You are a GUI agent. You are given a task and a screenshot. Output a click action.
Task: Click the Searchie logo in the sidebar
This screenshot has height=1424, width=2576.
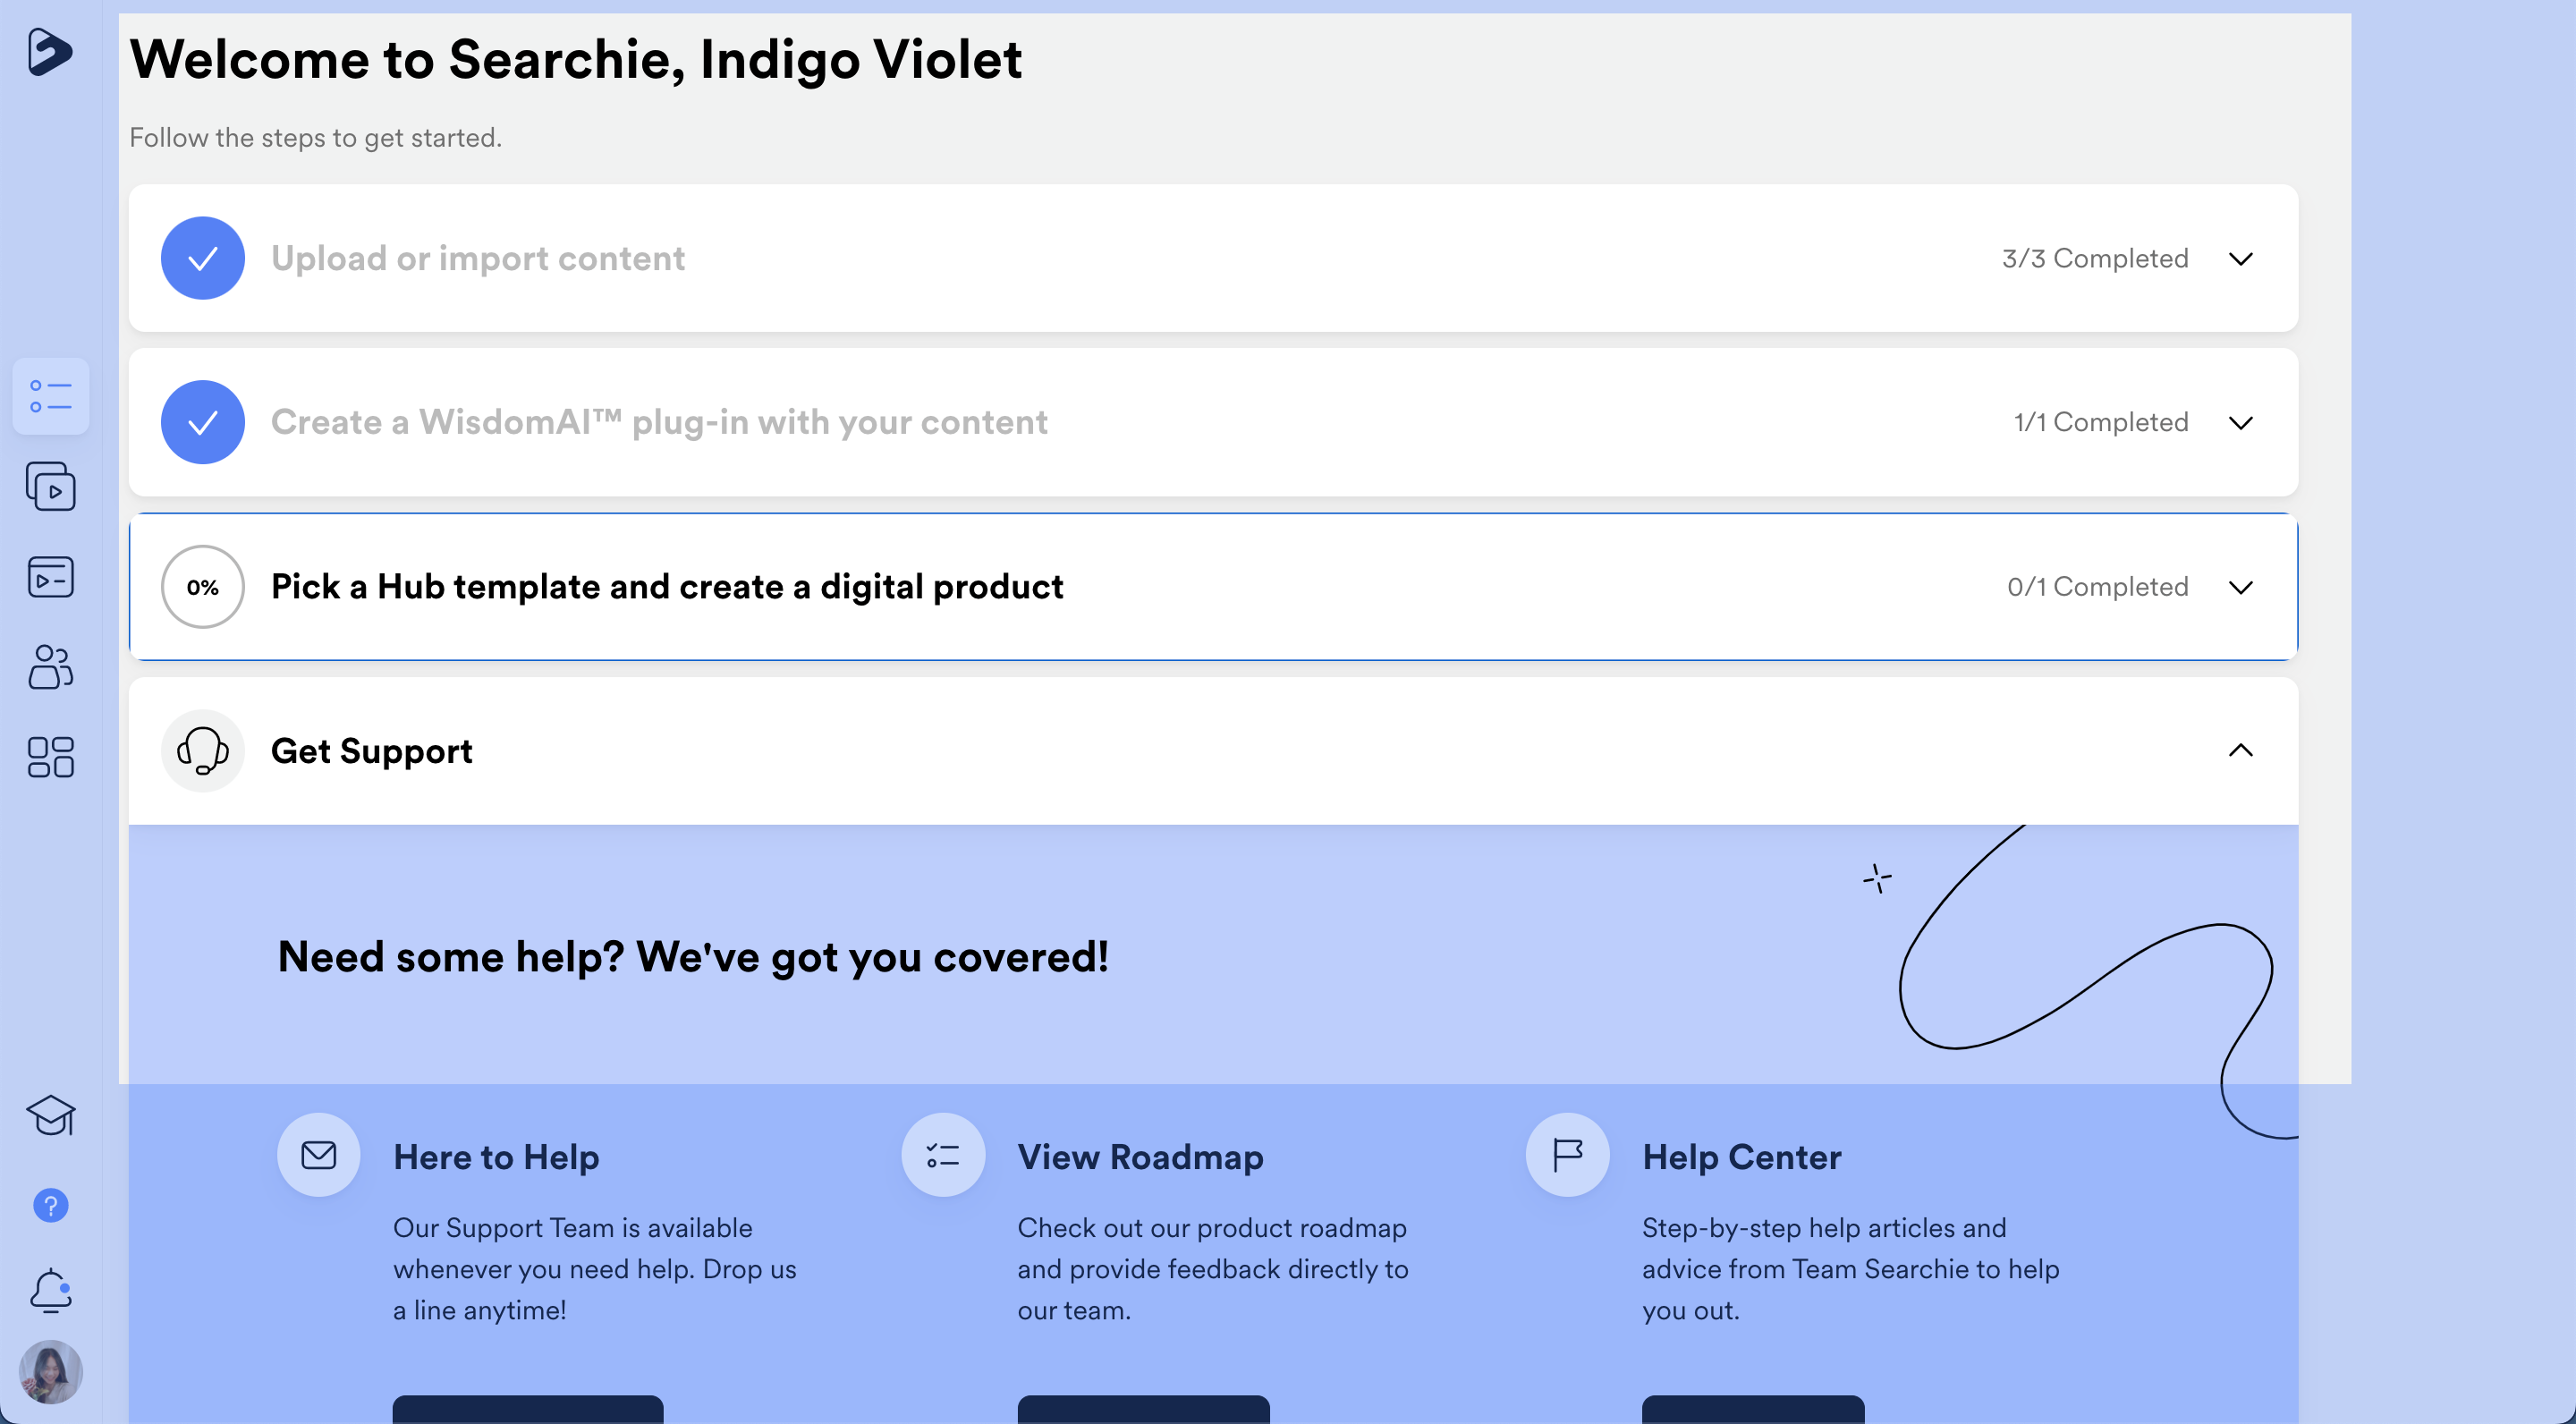(49, 51)
